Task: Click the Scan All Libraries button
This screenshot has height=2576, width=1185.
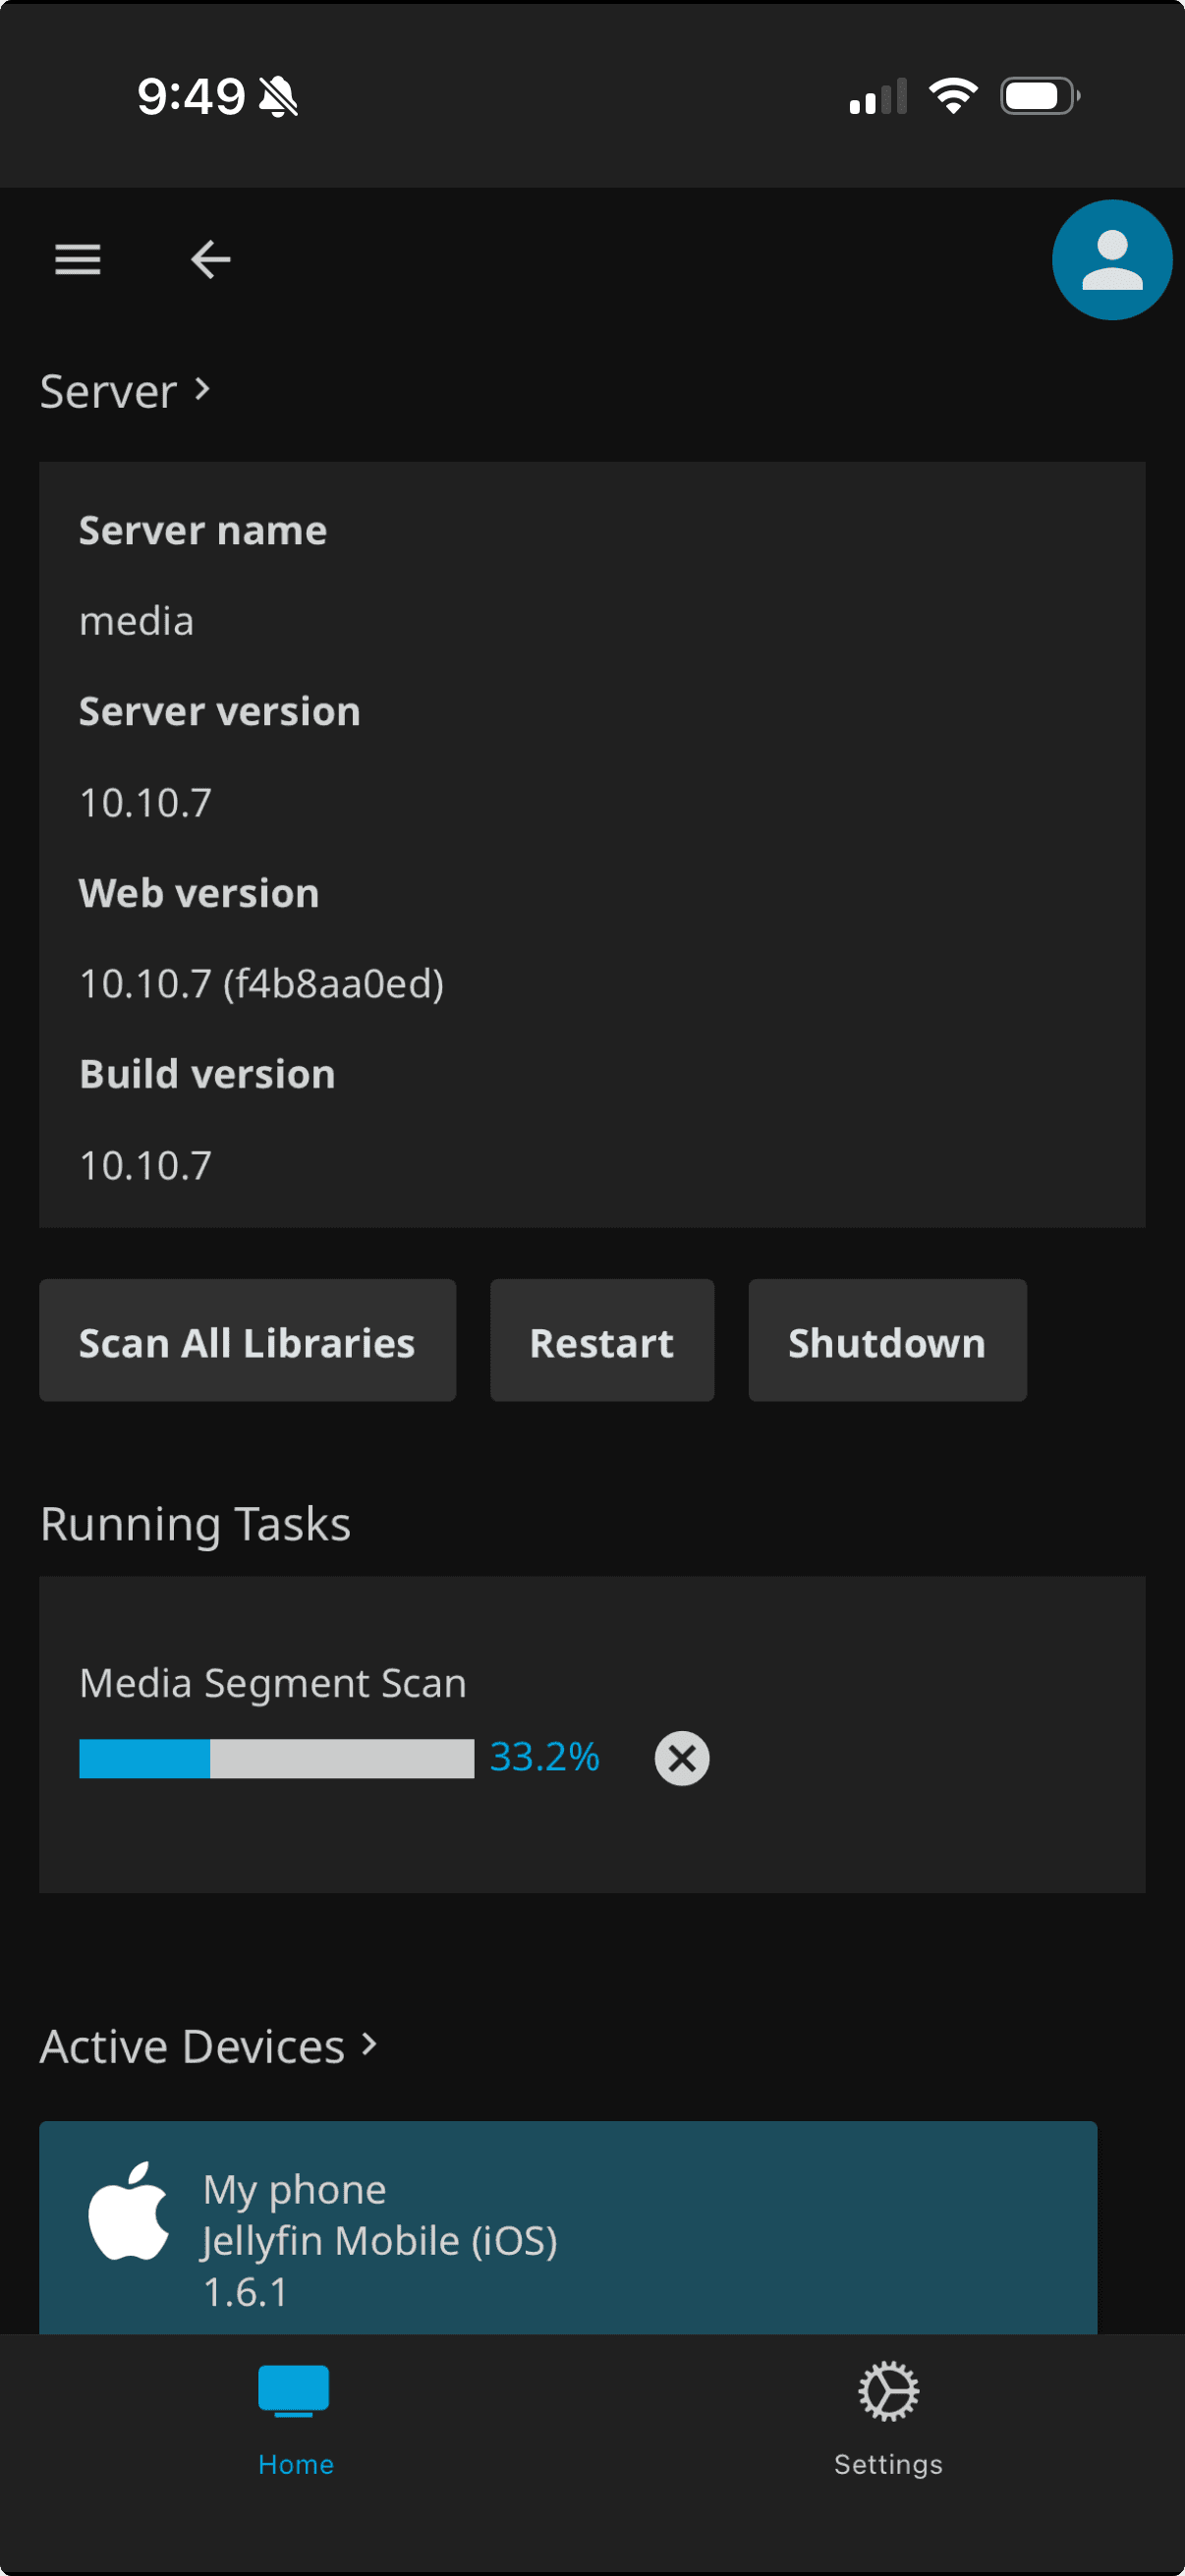Action: (x=247, y=1340)
